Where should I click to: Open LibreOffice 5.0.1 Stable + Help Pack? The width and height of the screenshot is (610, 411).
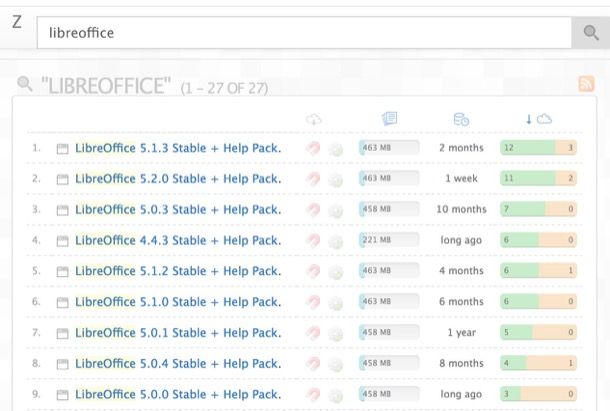point(178,332)
